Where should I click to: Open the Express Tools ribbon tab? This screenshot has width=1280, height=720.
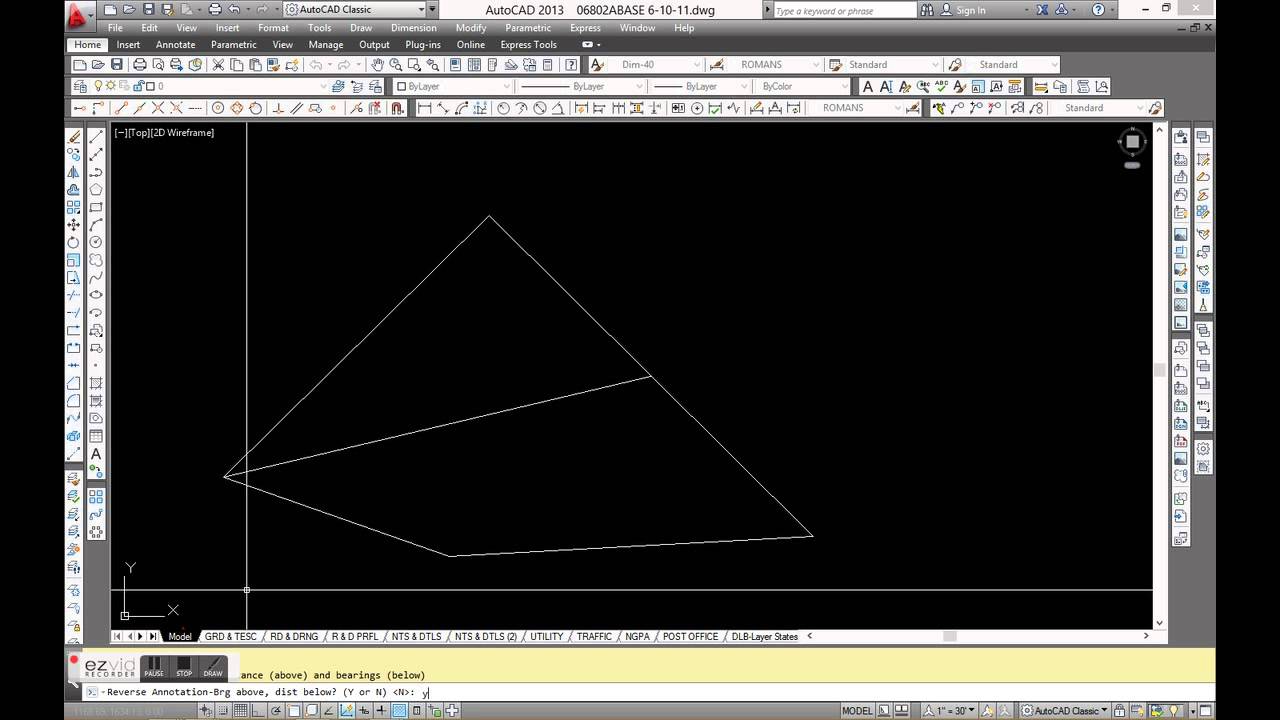pyautogui.click(x=528, y=45)
